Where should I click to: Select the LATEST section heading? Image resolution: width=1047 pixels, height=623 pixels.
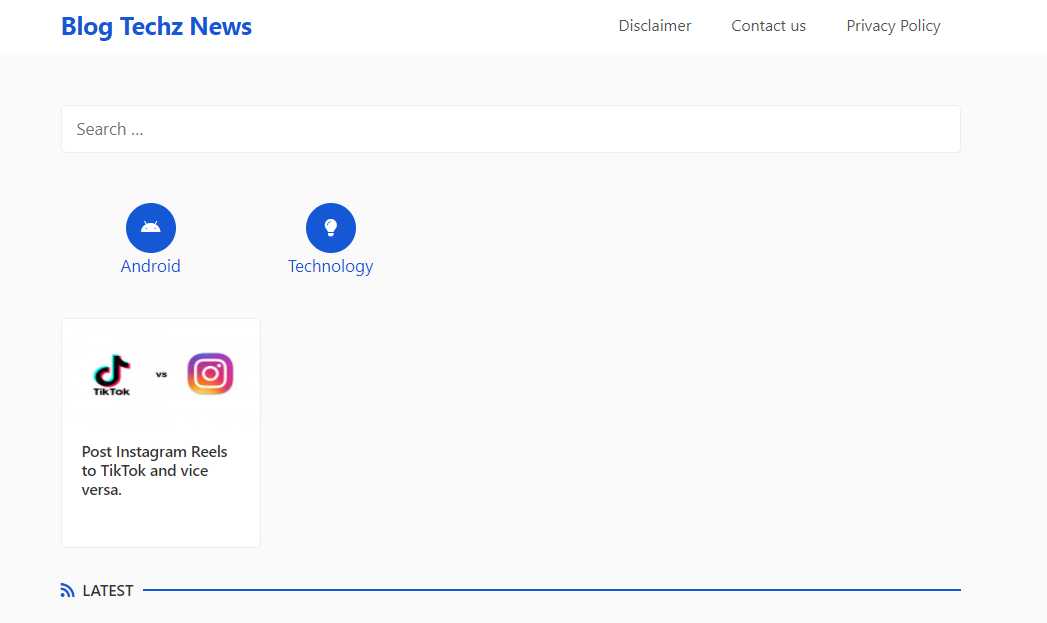point(108,590)
